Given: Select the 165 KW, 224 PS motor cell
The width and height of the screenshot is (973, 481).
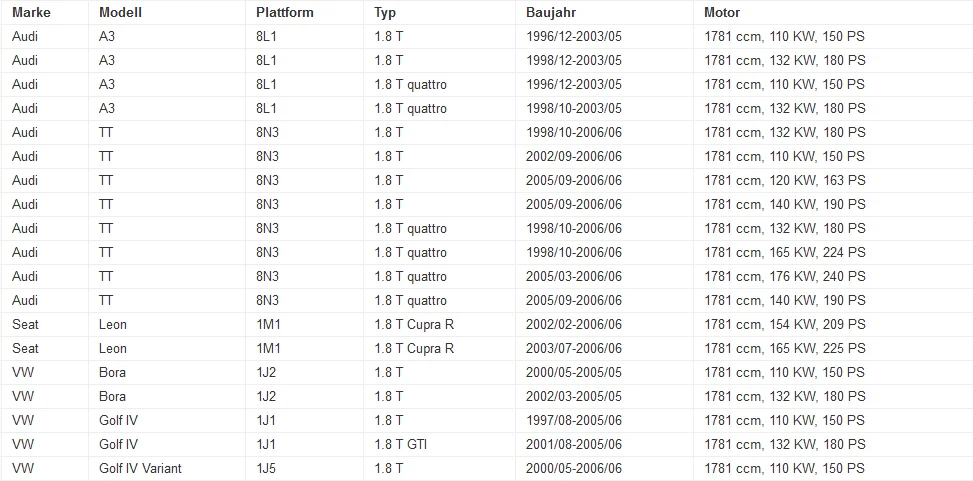Looking at the screenshot, I should coord(784,253).
